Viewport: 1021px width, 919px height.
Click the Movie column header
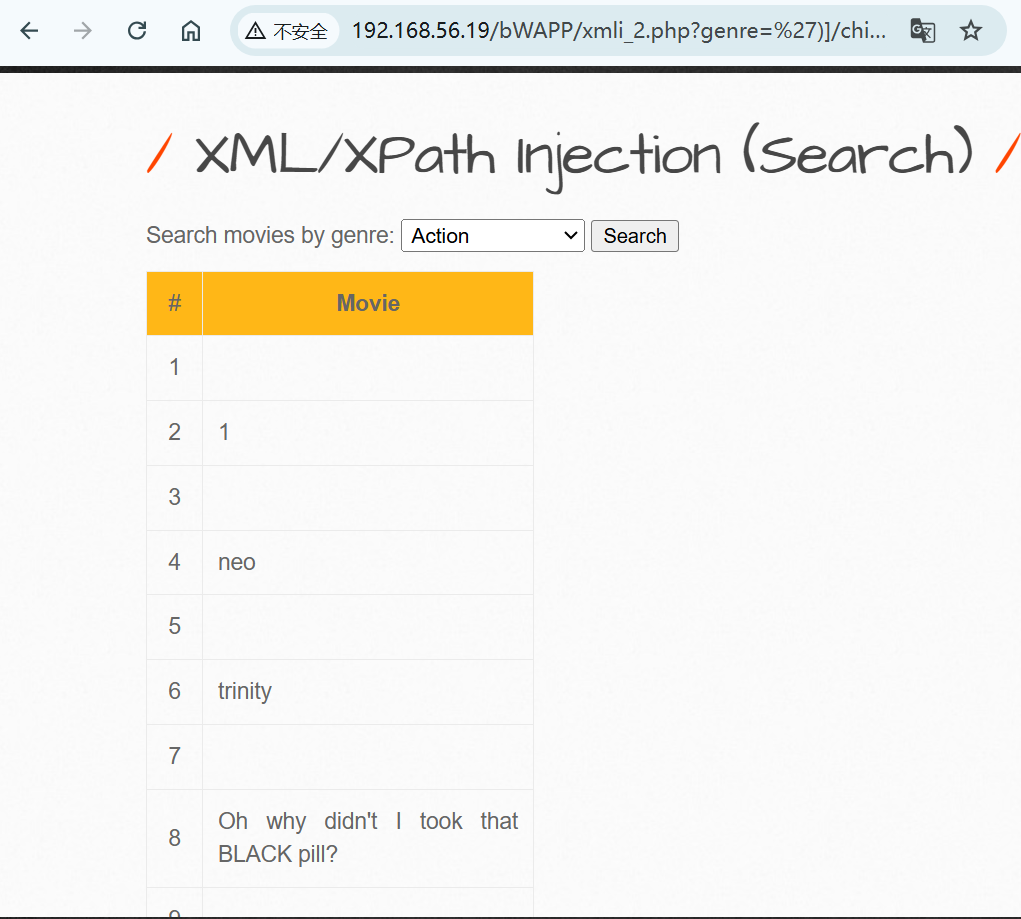click(368, 304)
